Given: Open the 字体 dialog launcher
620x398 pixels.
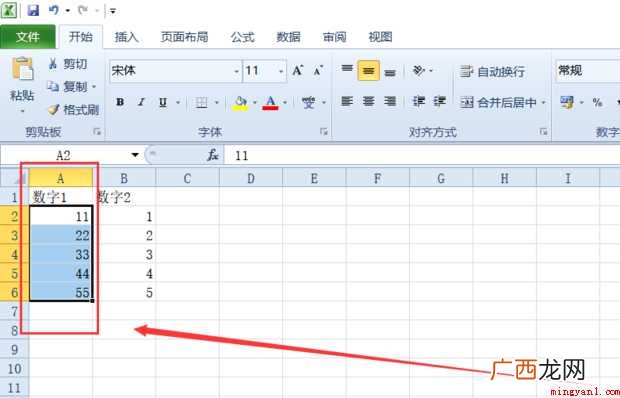Looking at the screenshot, I should tap(324, 132).
